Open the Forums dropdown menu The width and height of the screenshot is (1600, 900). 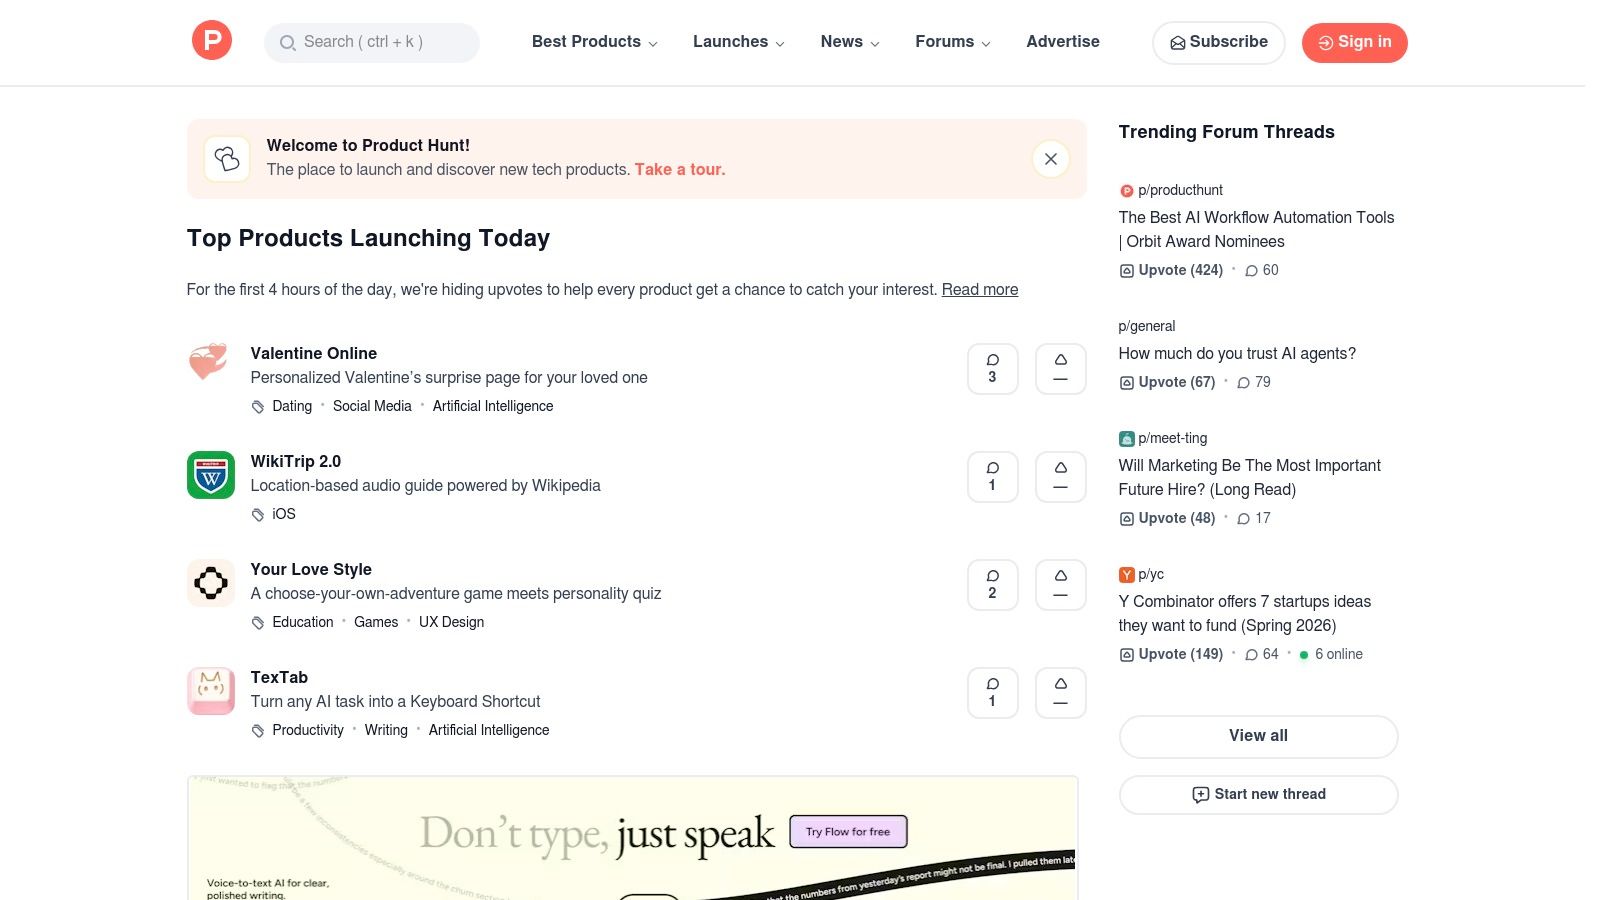(x=952, y=42)
